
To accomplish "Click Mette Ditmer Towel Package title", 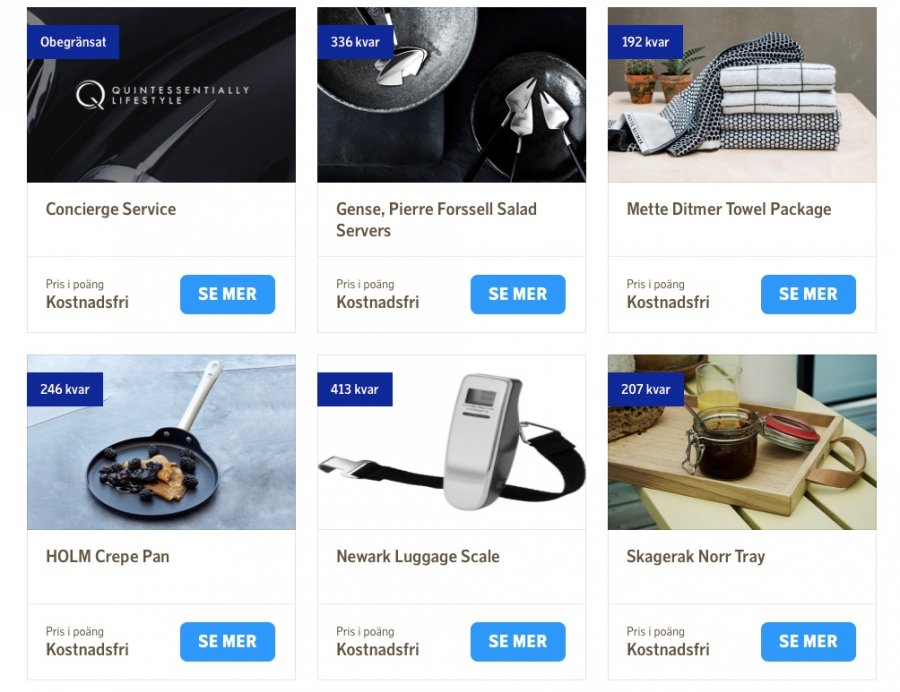I will tap(729, 209).
